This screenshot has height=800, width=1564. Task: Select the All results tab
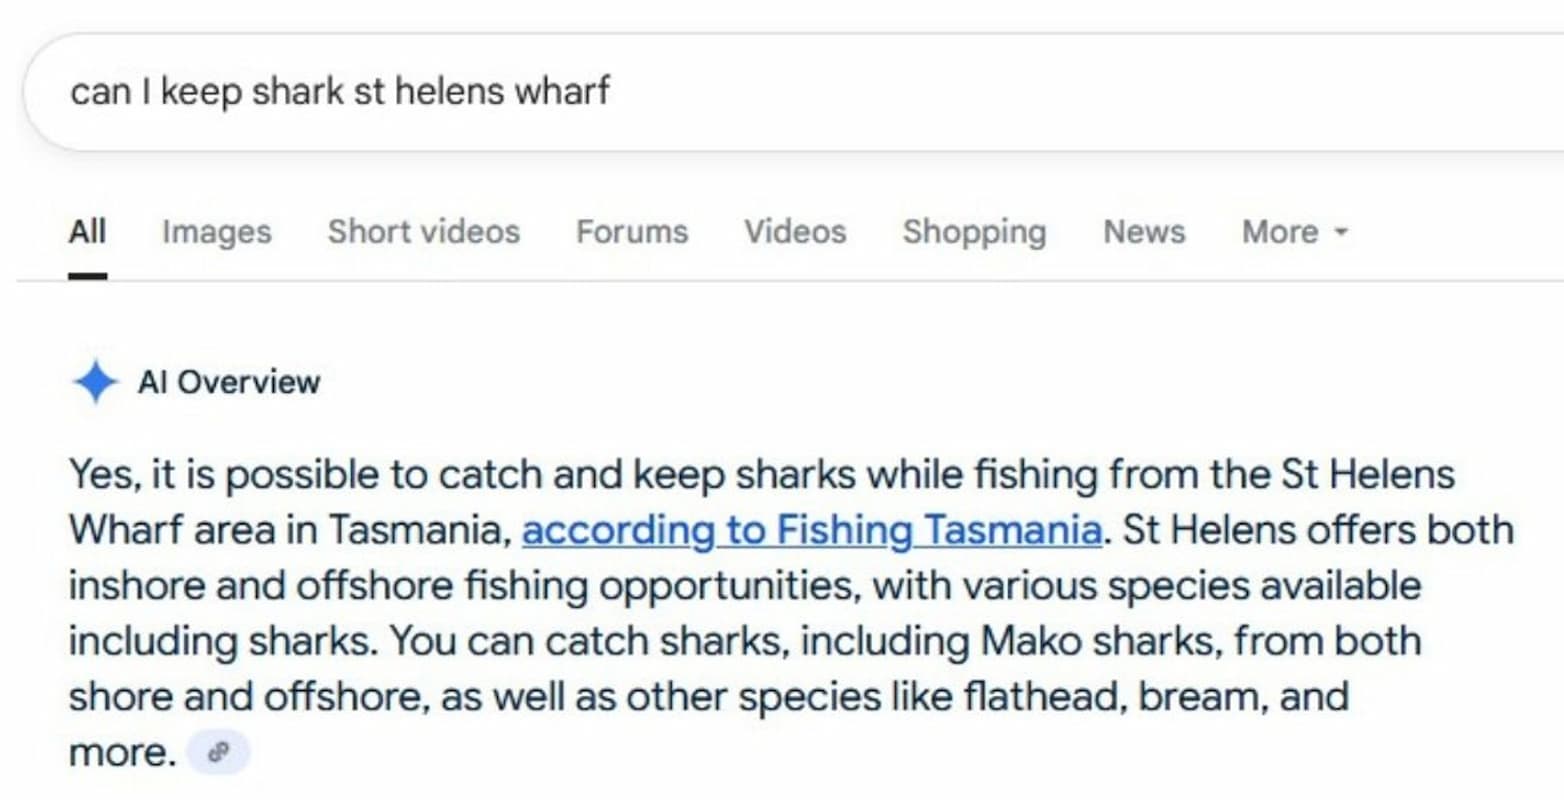click(87, 232)
